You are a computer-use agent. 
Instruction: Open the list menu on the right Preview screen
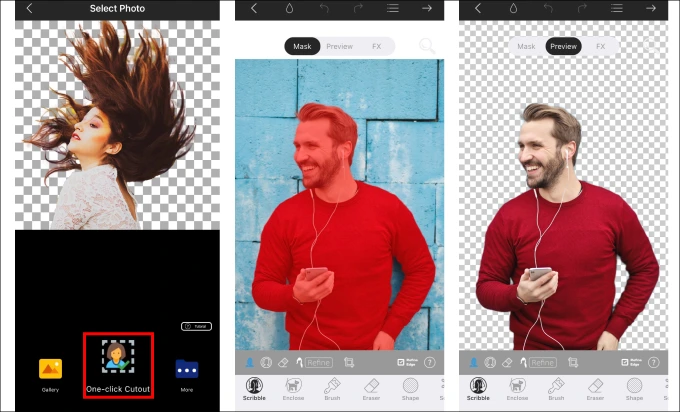pyautogui.click(x=617, y=8)
